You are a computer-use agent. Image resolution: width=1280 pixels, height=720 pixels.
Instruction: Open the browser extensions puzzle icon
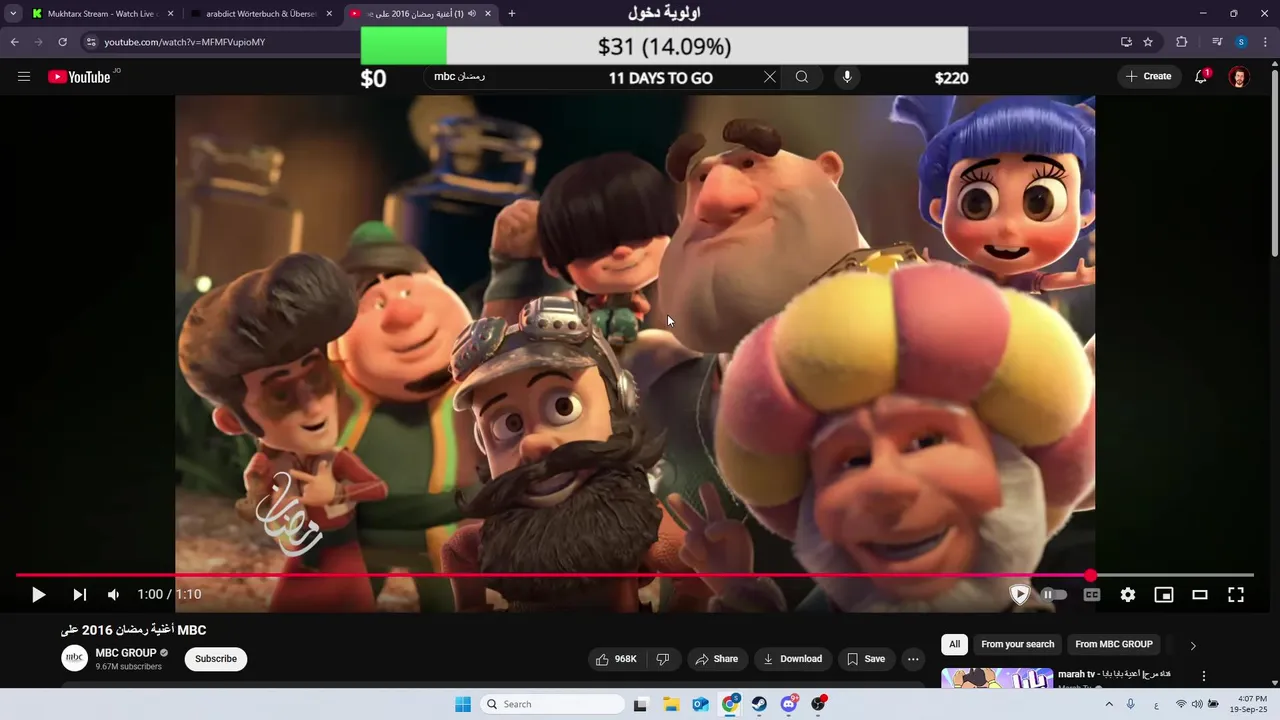pyautogui.click(x=1182, y=42)
